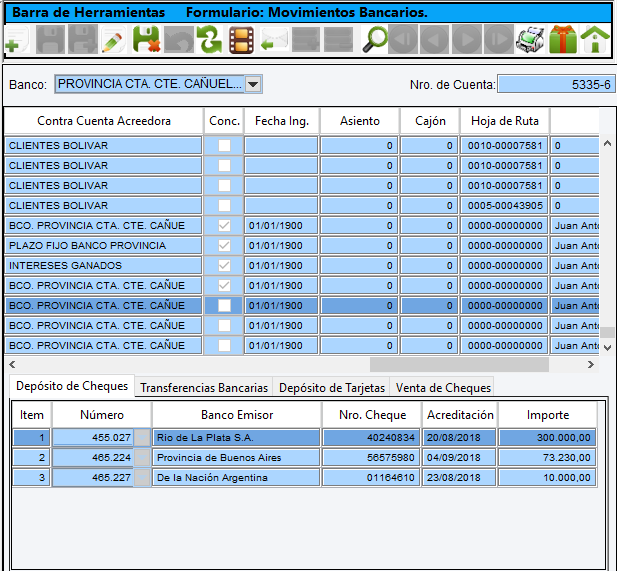Screen dimensions: 617x571
Task: Toggle Conc. checkbox for INTERESES GANADOS row
Action: coord(224,266)
